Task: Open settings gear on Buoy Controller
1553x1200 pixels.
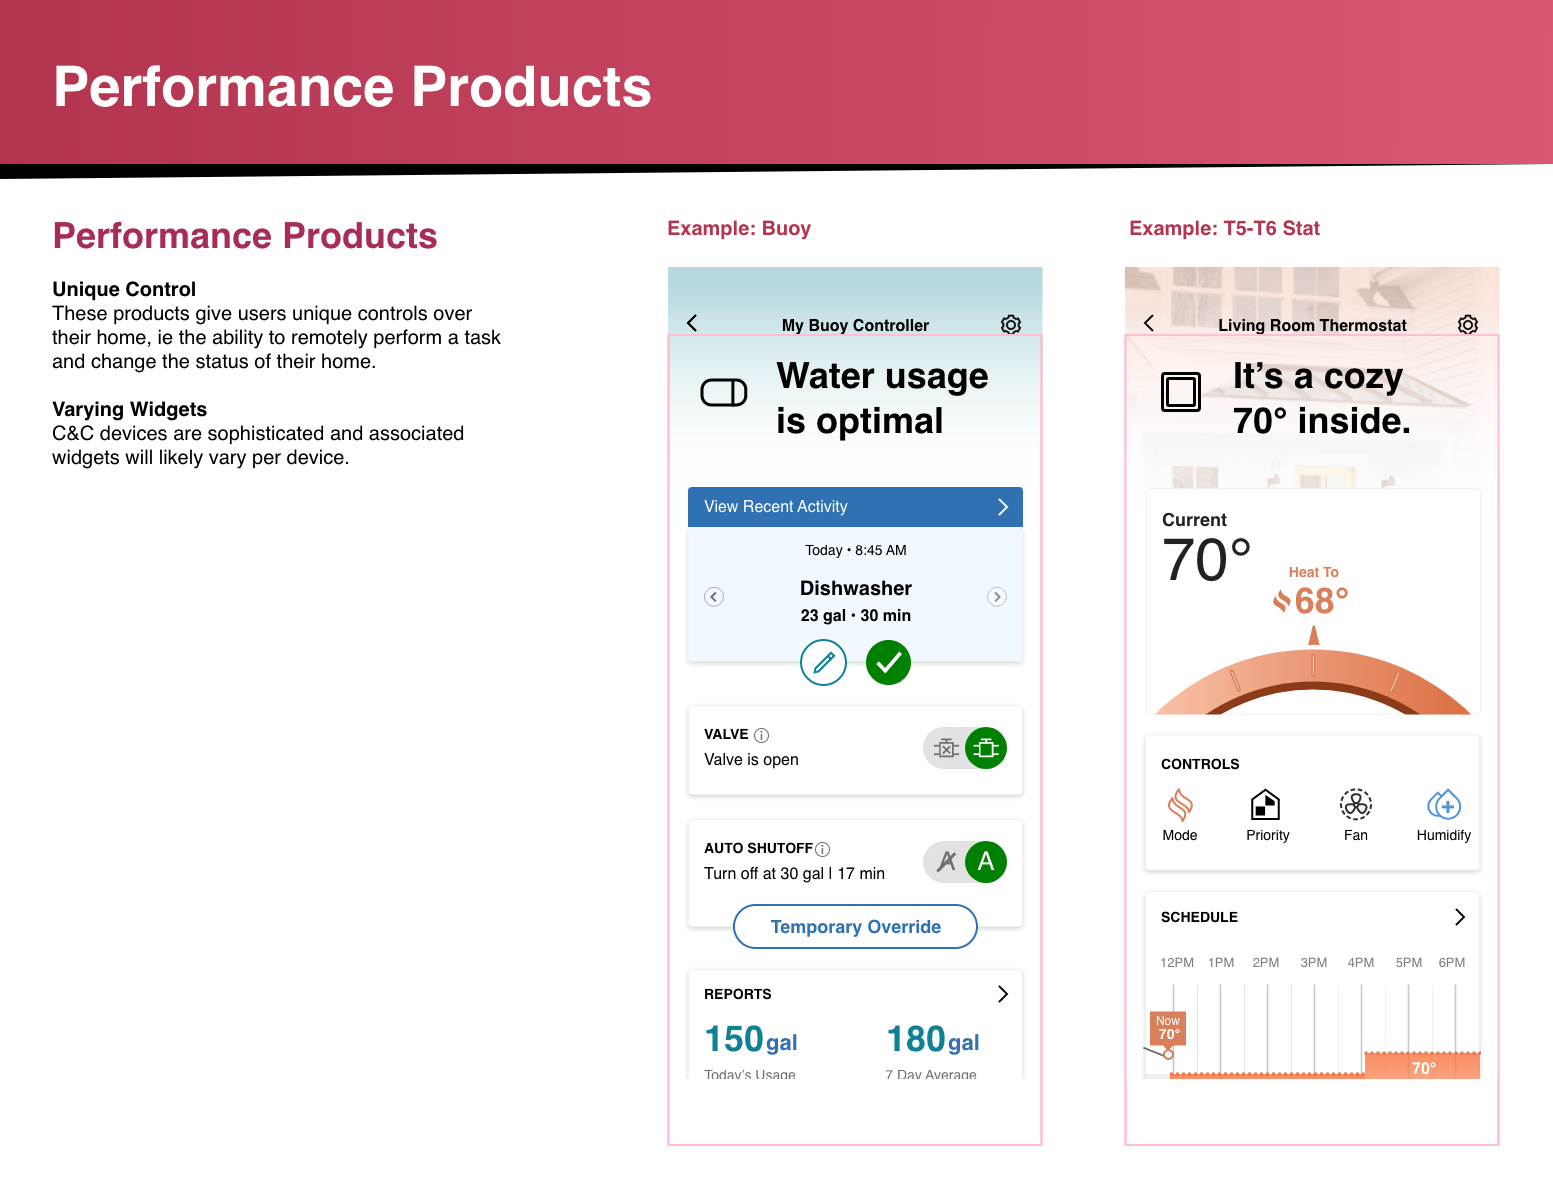Action: pyautogui.click(x=1011, y=324)
